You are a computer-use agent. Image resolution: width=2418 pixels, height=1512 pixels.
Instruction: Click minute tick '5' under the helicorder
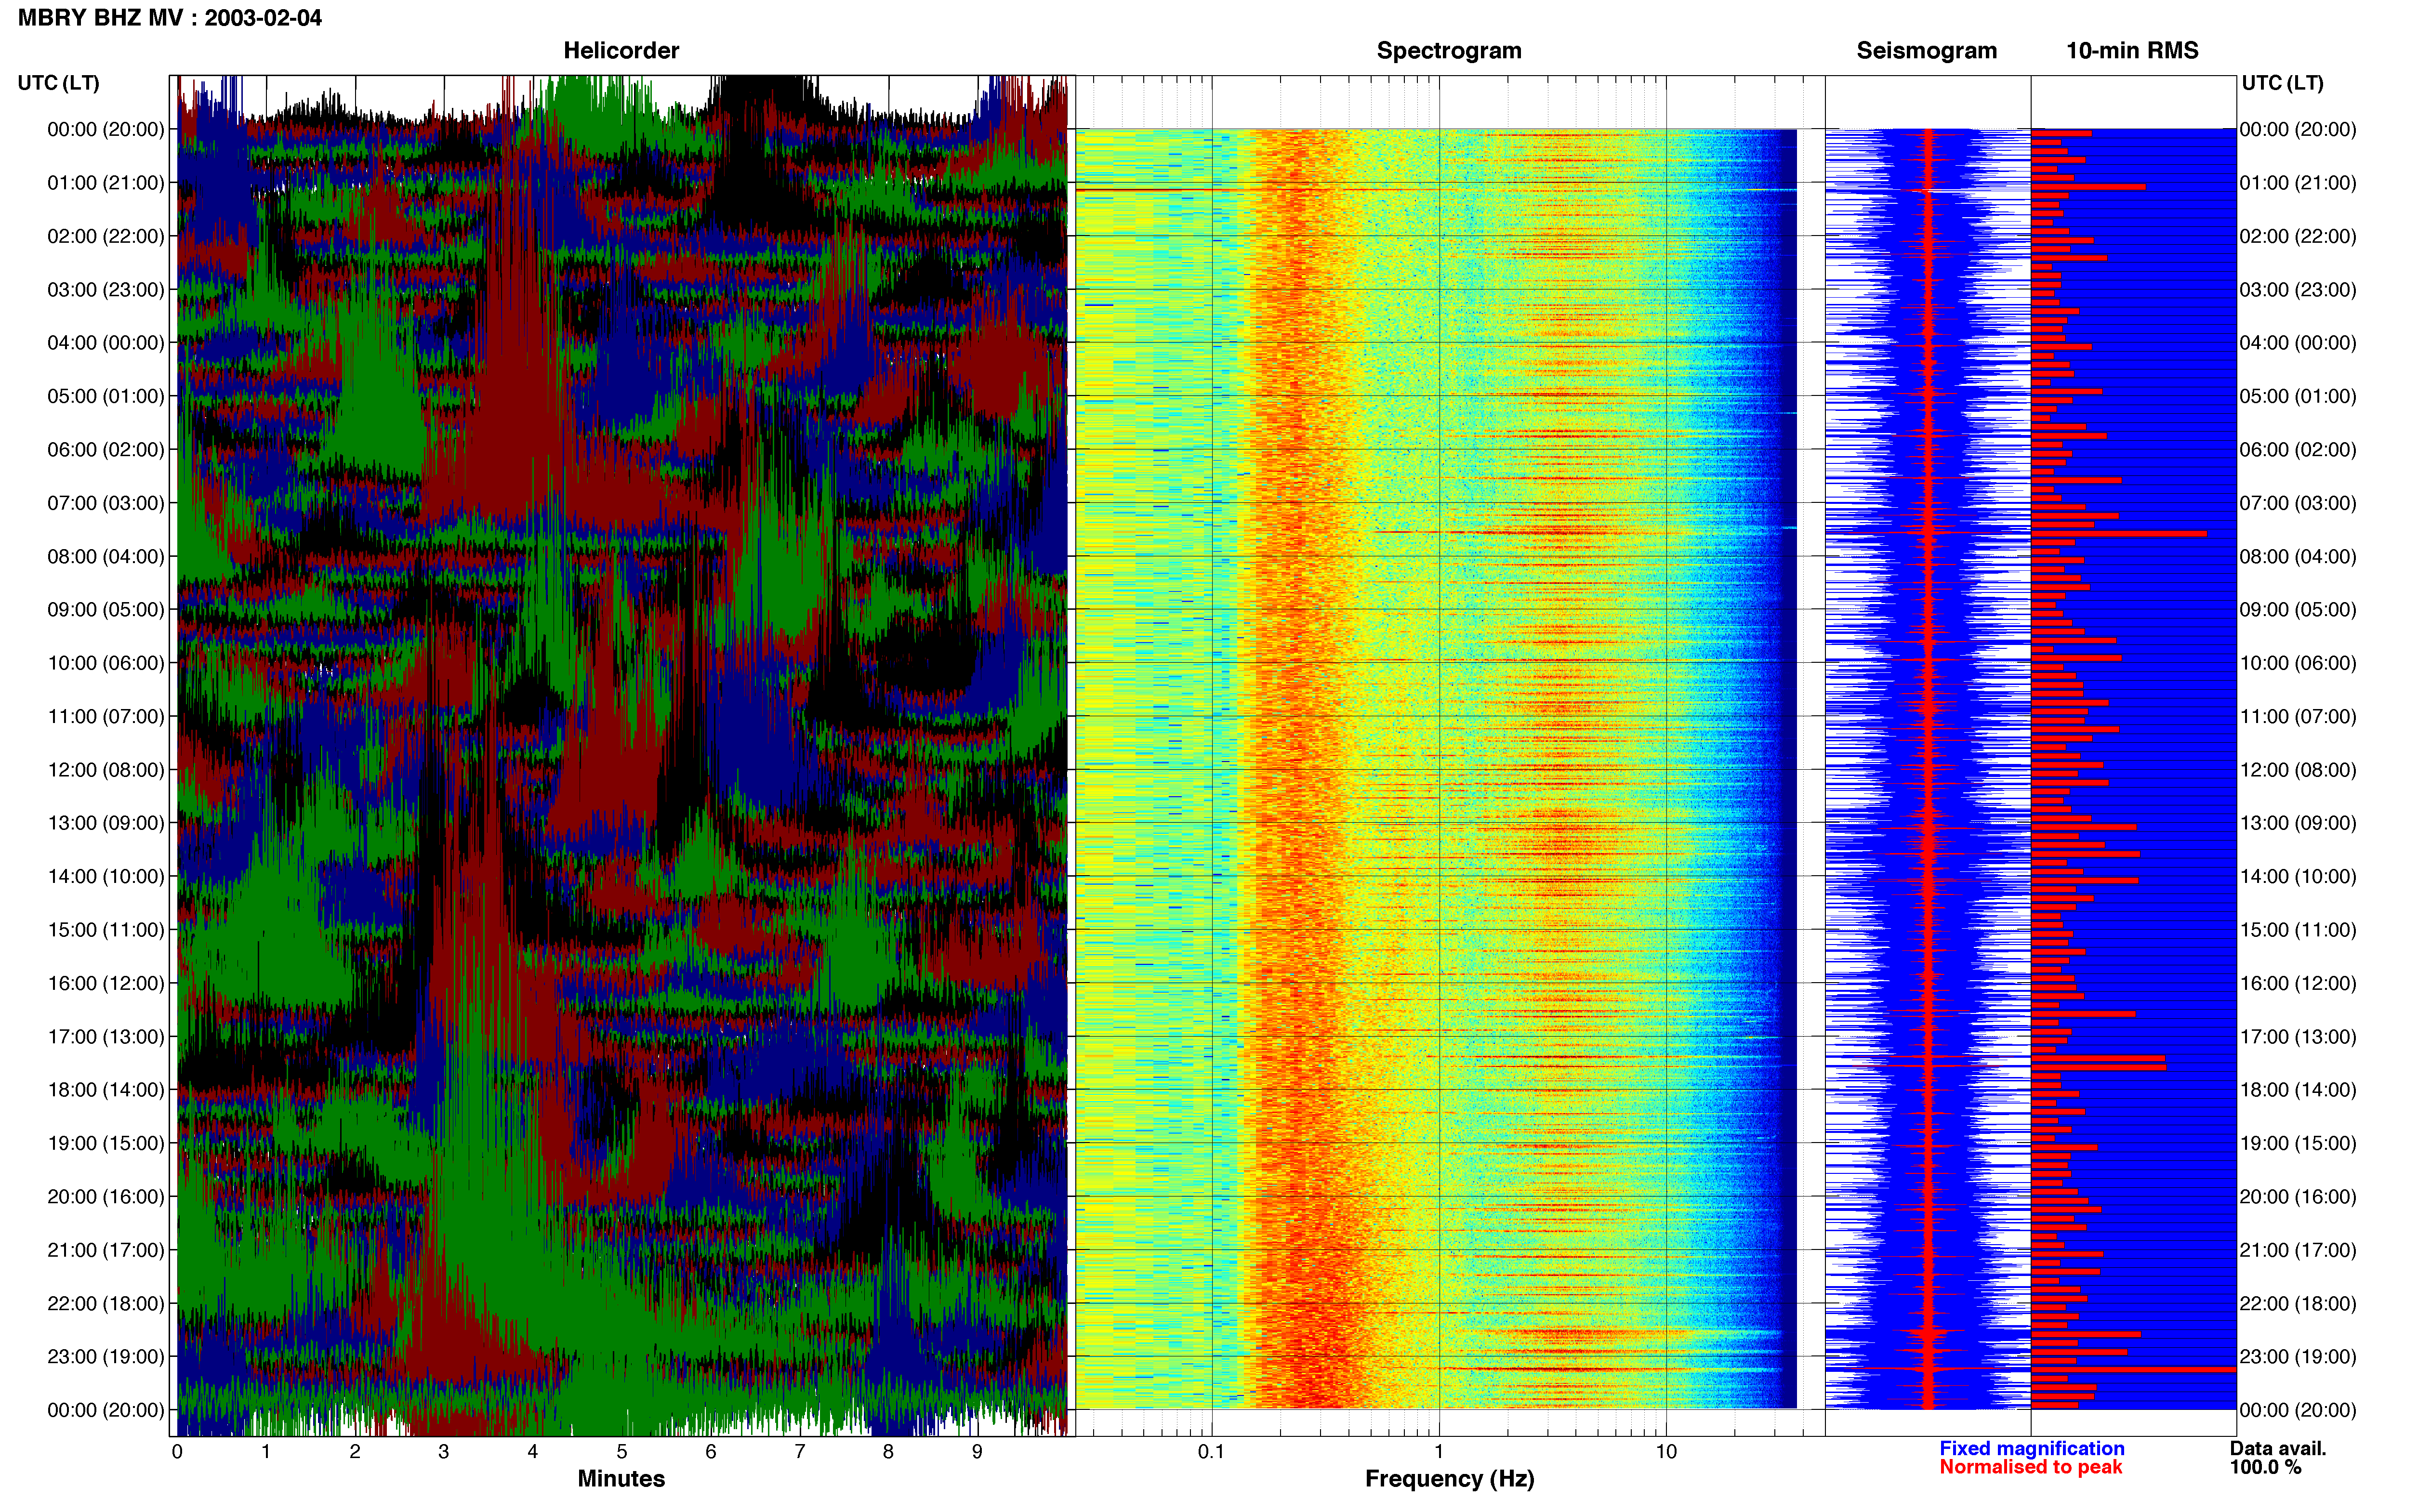pyautogui.click(x=622, y=1452)
